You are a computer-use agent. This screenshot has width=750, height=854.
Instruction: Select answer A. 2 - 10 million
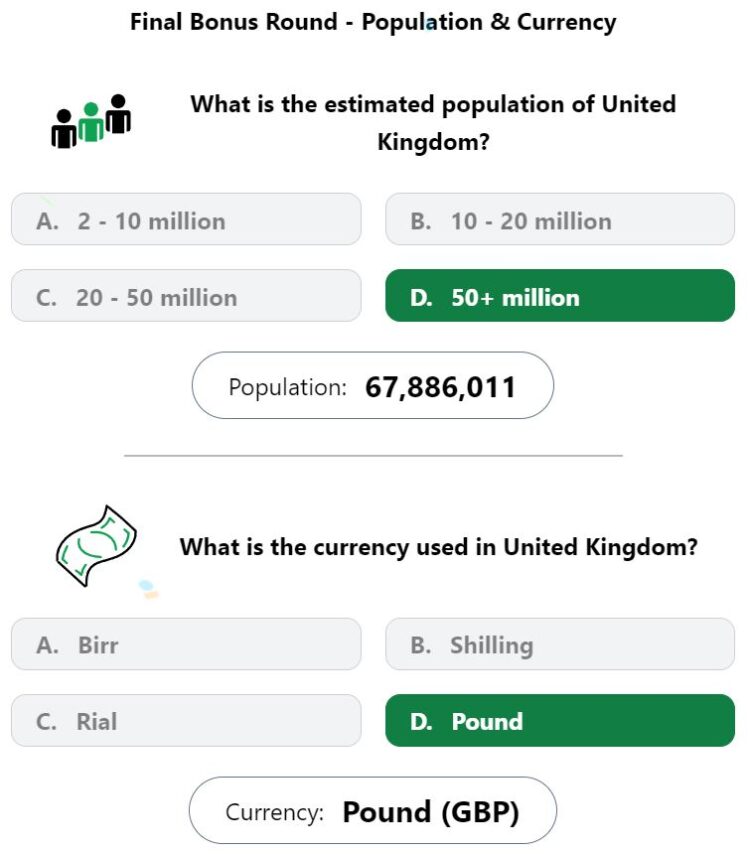pos(186,219)
